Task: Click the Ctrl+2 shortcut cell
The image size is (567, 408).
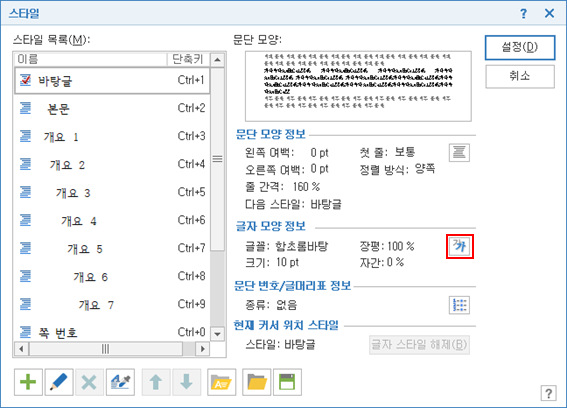Action: tap(191, 108)
